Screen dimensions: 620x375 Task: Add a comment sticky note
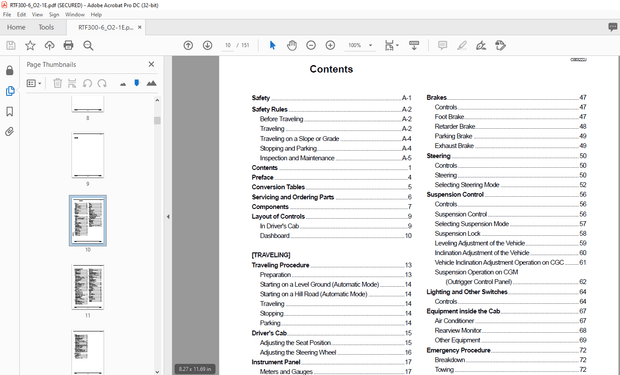pyautogui.click(x=442, y=45)
